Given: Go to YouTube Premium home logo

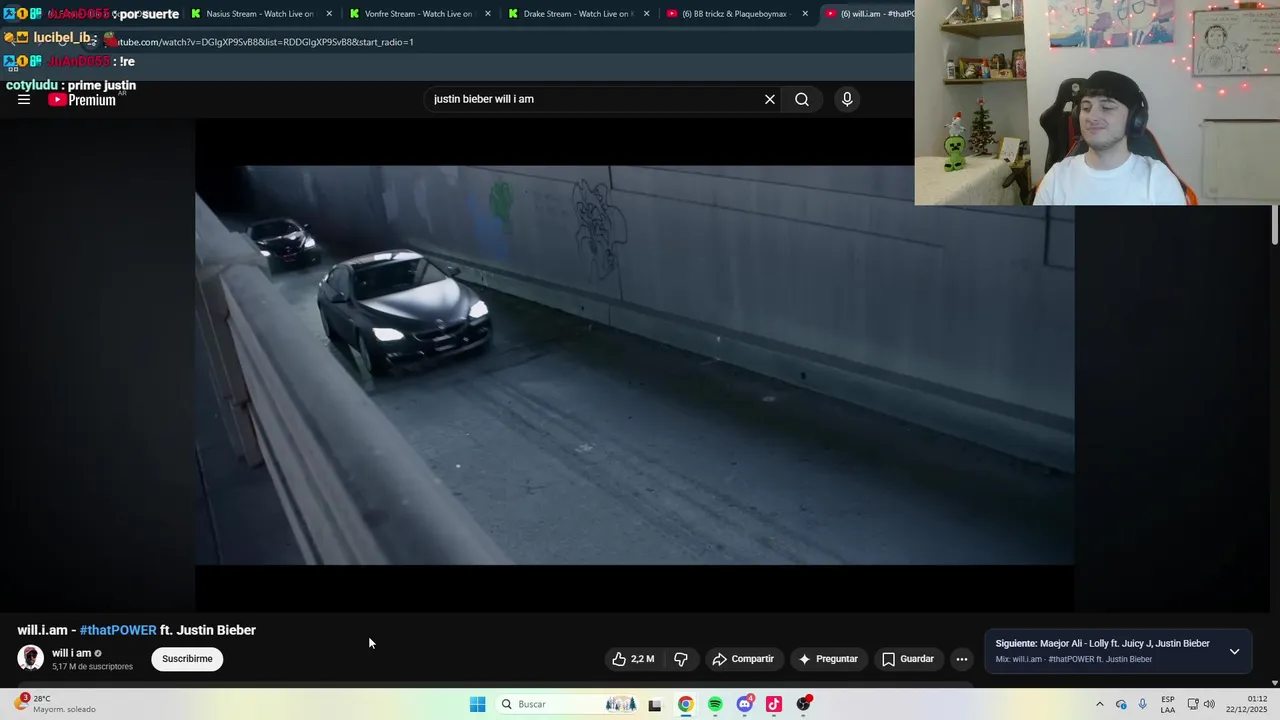Looking at the screenshot, I should 82,100.
